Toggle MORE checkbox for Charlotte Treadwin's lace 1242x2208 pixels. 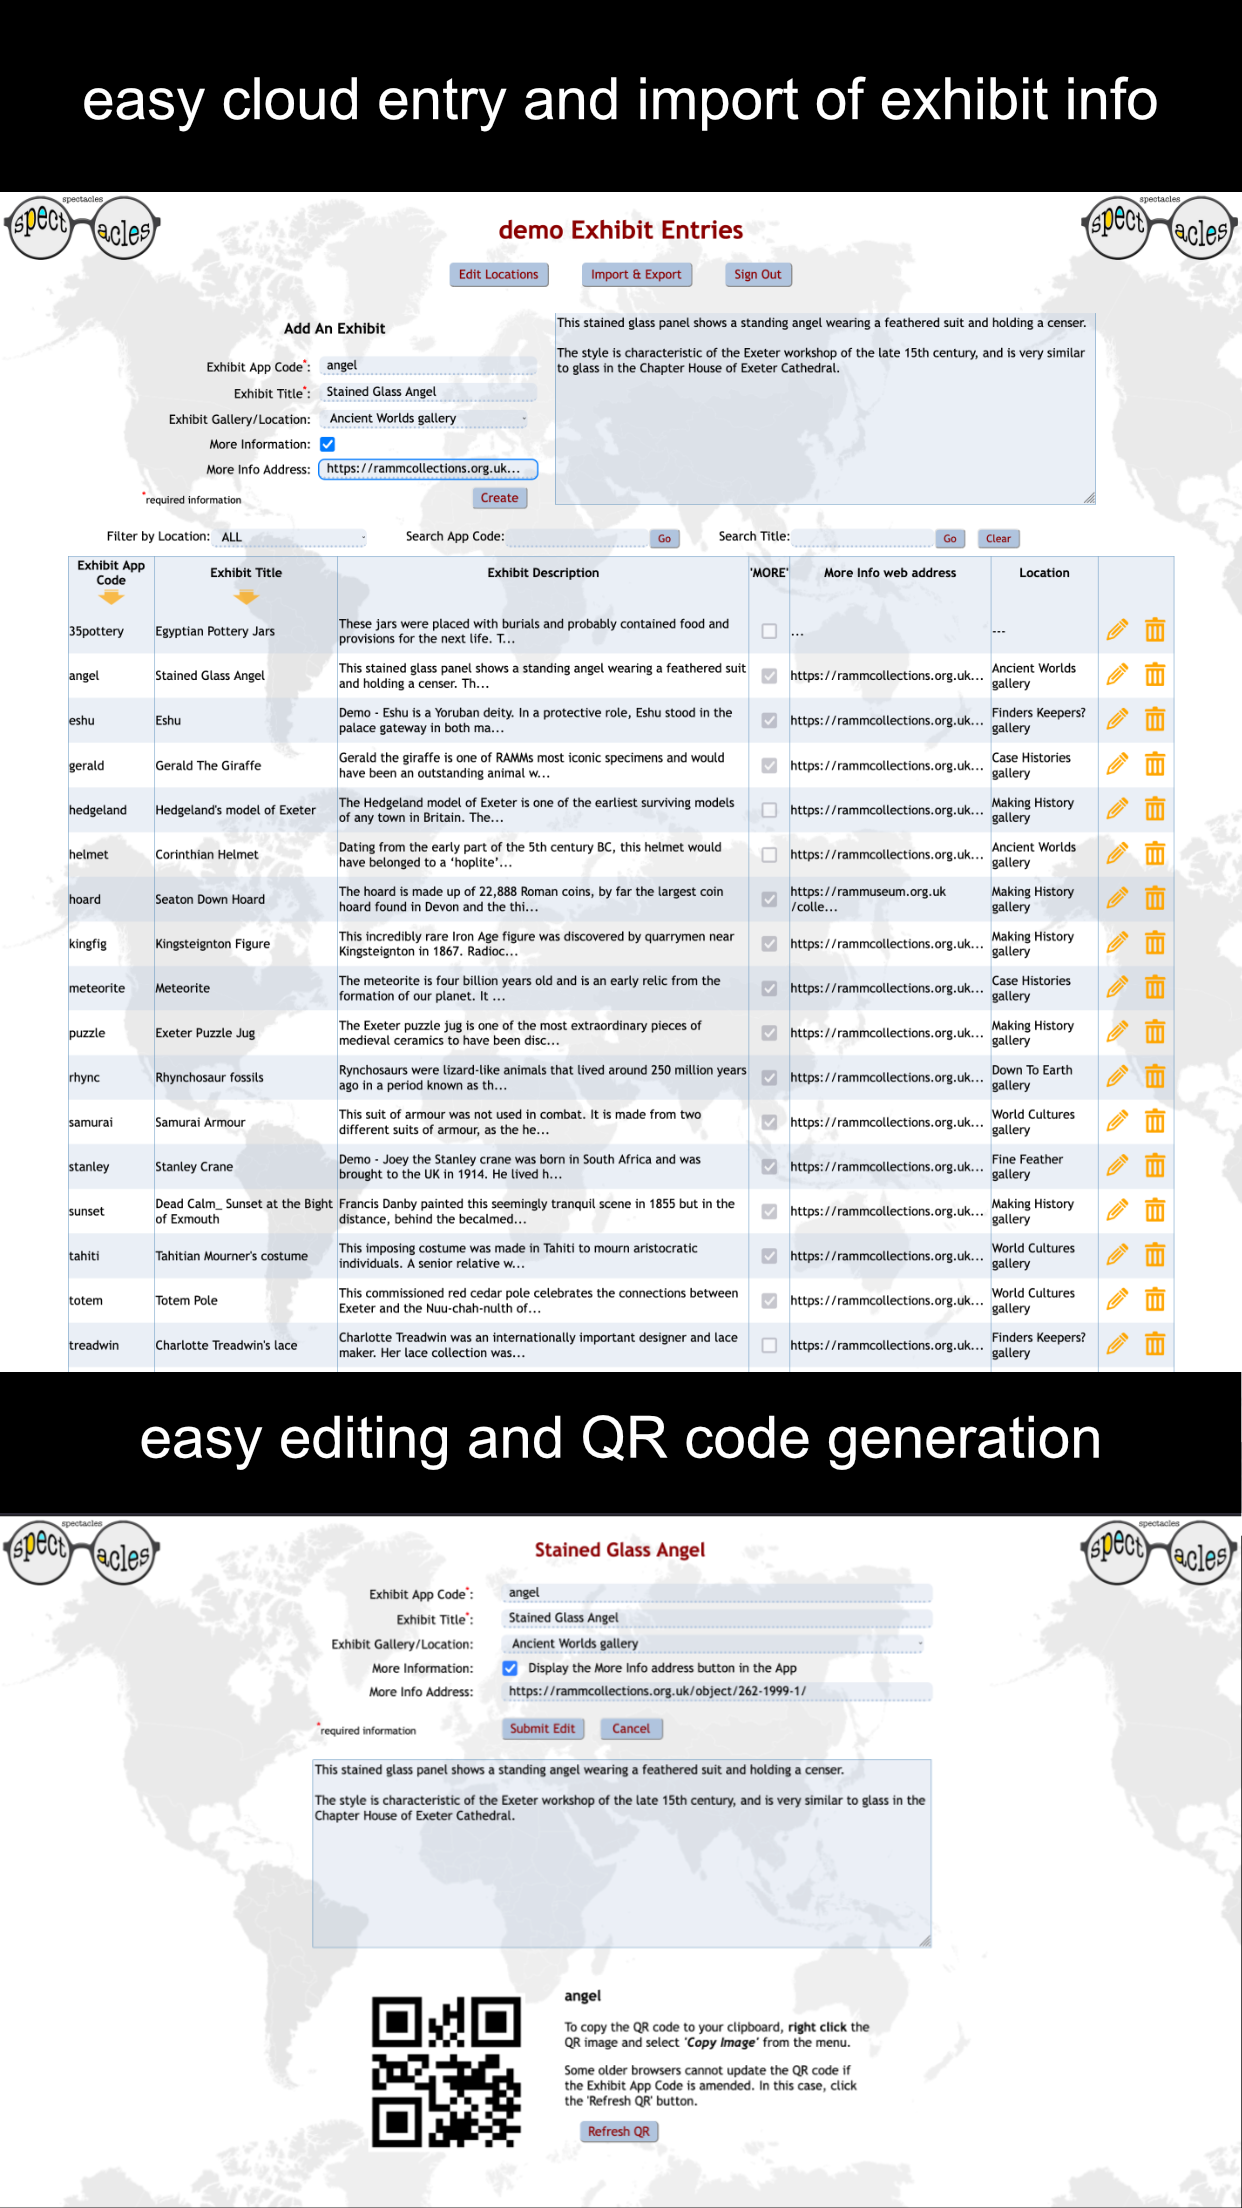point(769,1345)
